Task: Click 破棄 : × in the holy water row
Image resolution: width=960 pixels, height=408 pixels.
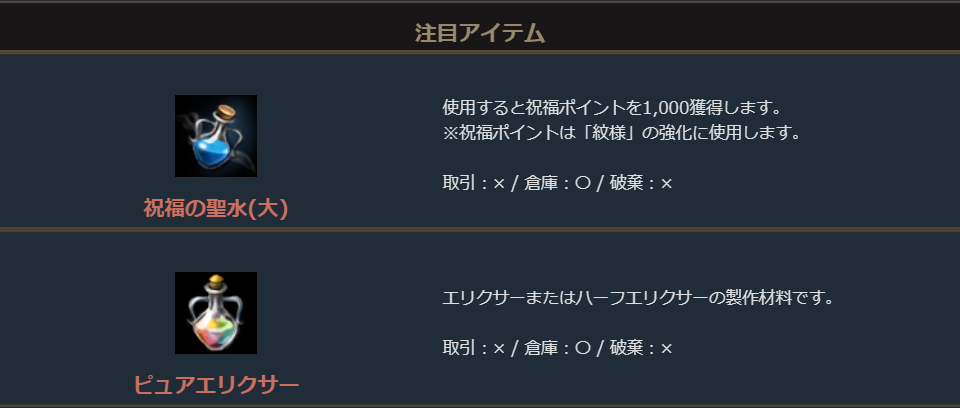Action: click(639, 183)
